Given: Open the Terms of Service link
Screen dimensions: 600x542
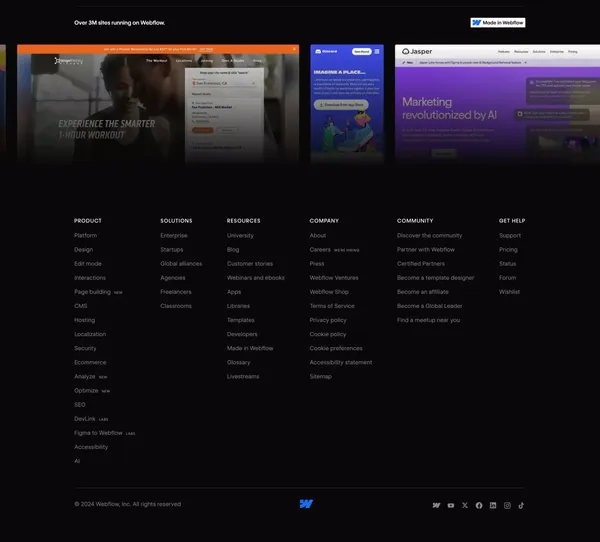Looking at the screenshot, I should click(332, 306).
